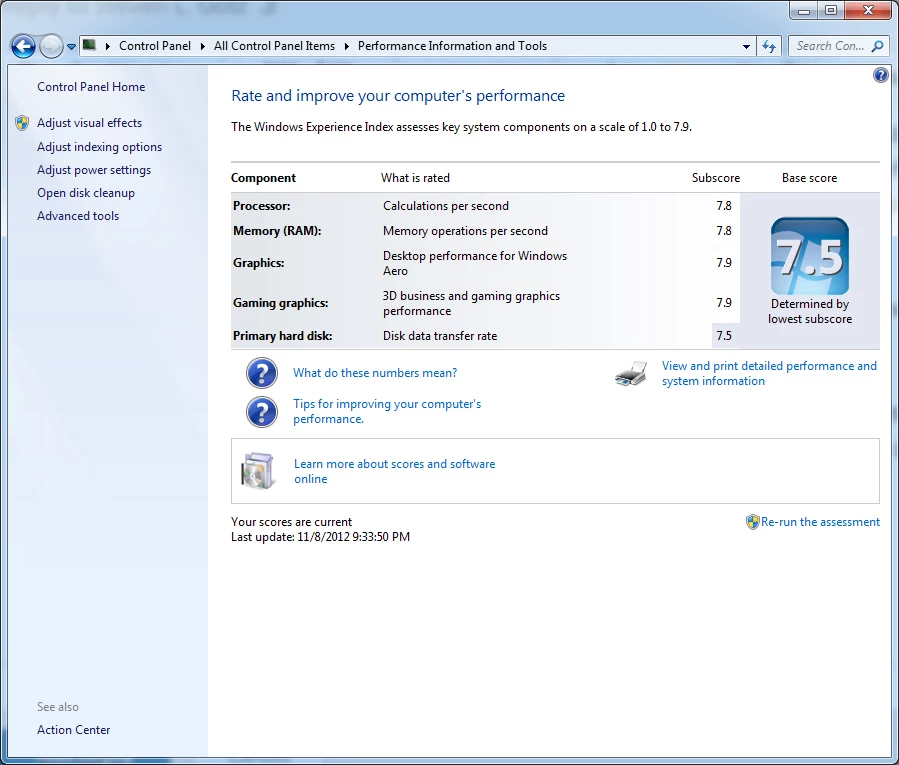899x765 pixels.
Task: Open Control Panel breadcrumb
Action: point(155,46)
